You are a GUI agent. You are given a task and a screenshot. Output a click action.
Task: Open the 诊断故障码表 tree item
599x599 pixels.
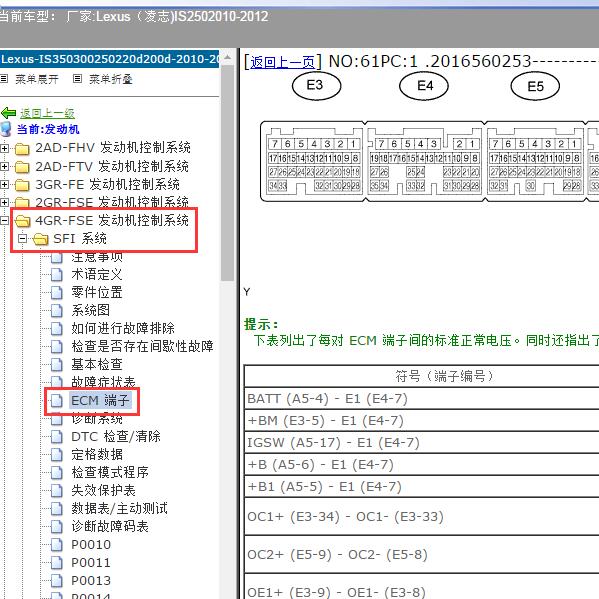[x=110, y=526]
